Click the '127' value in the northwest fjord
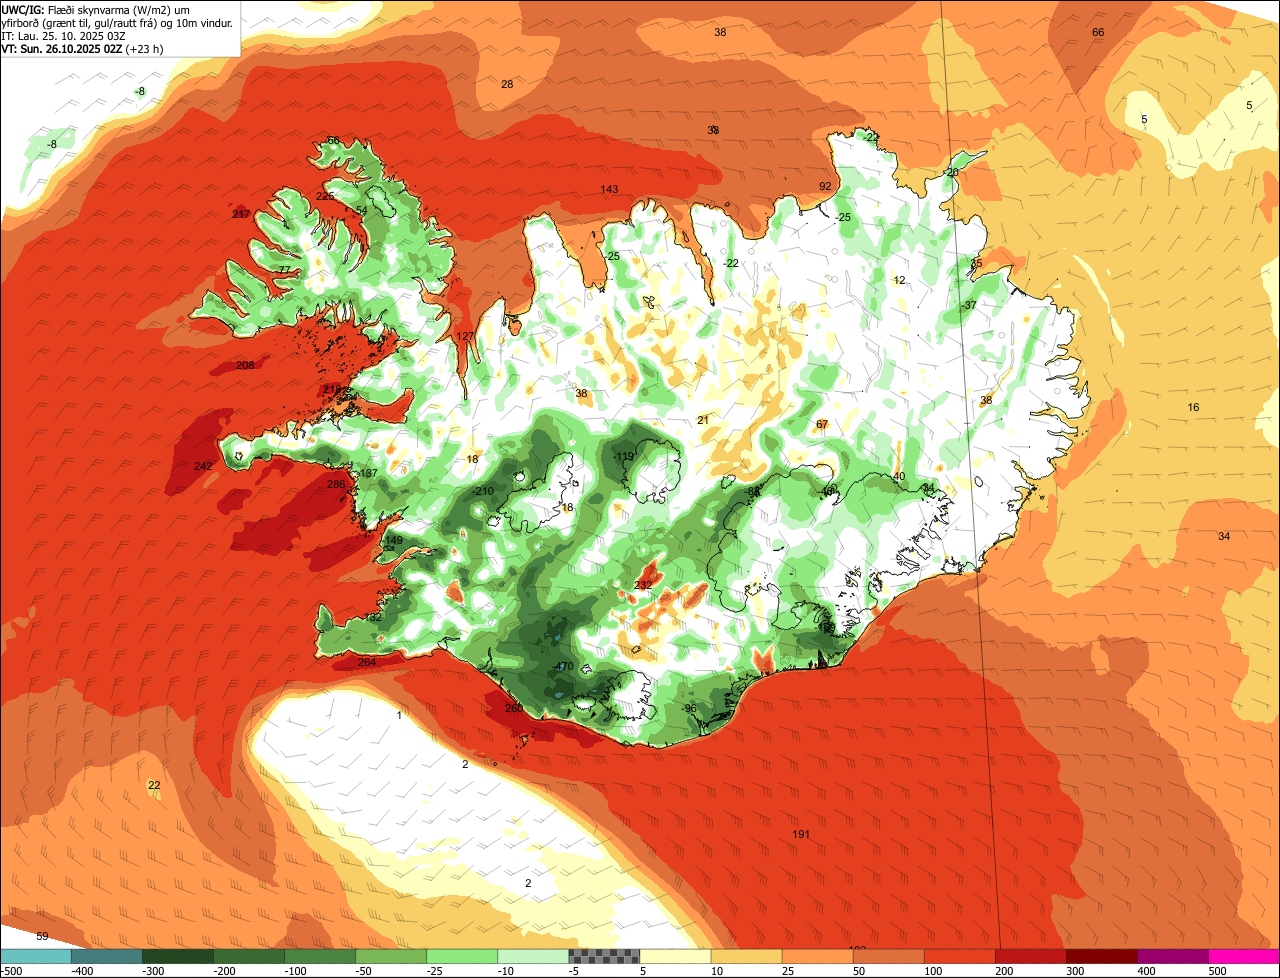1280x978 pixels. 465,337
